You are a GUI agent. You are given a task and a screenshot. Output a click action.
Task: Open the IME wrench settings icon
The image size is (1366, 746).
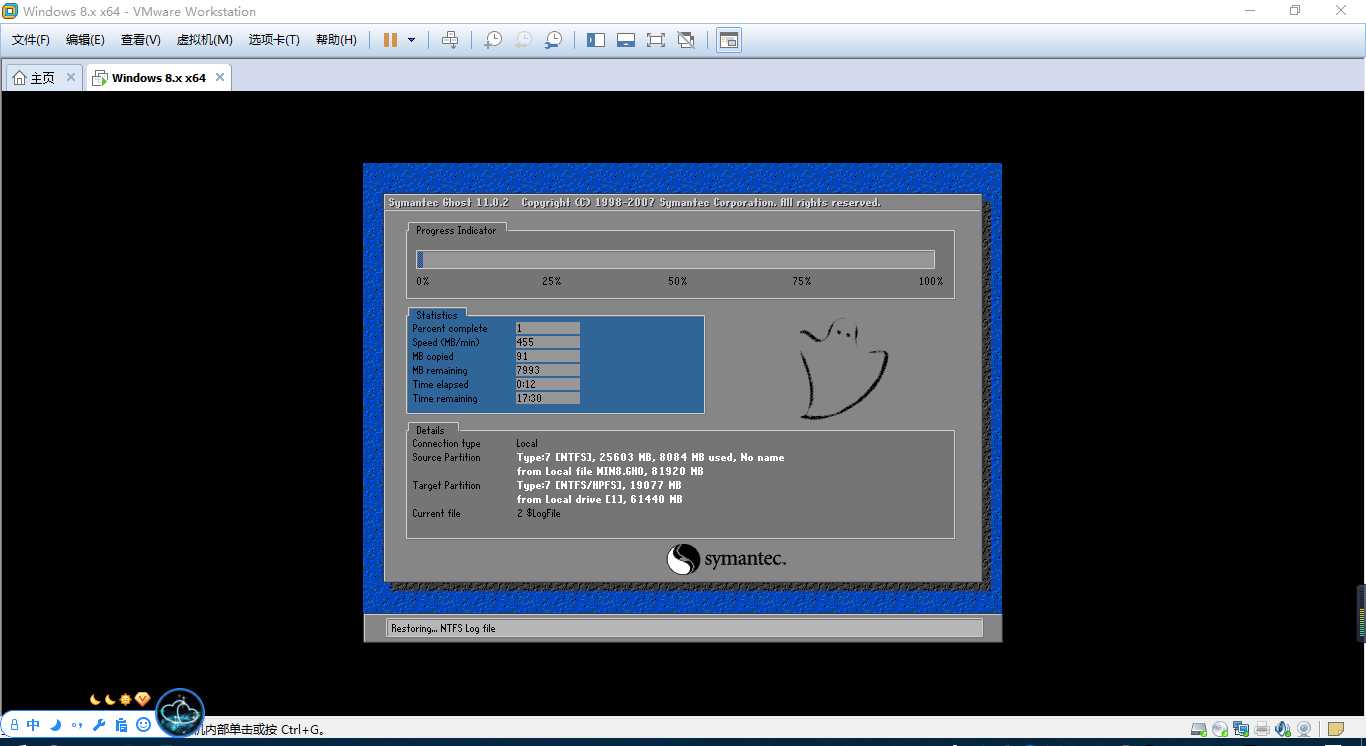(x=99, y=725)
